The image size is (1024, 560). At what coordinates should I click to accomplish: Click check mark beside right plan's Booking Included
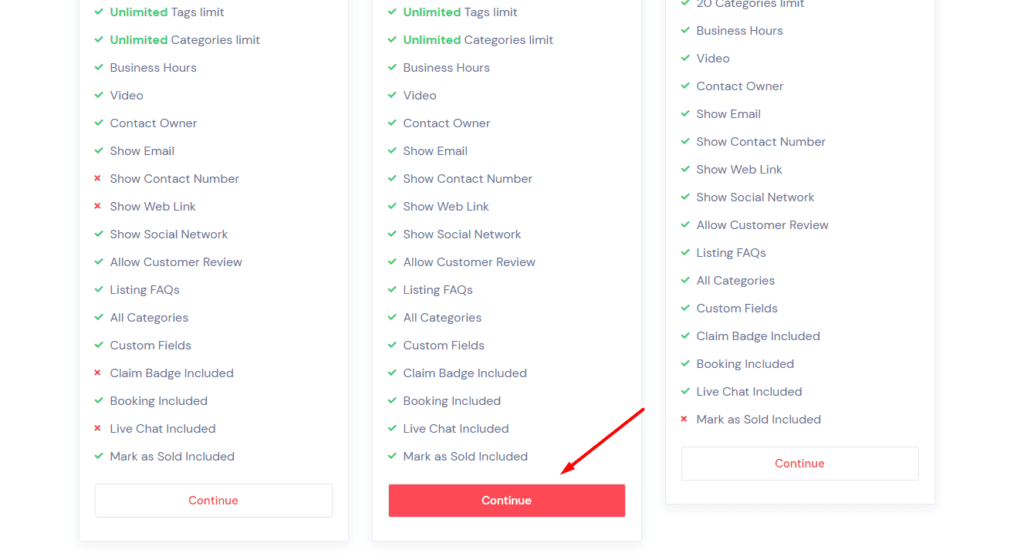(x=685, y=364)
